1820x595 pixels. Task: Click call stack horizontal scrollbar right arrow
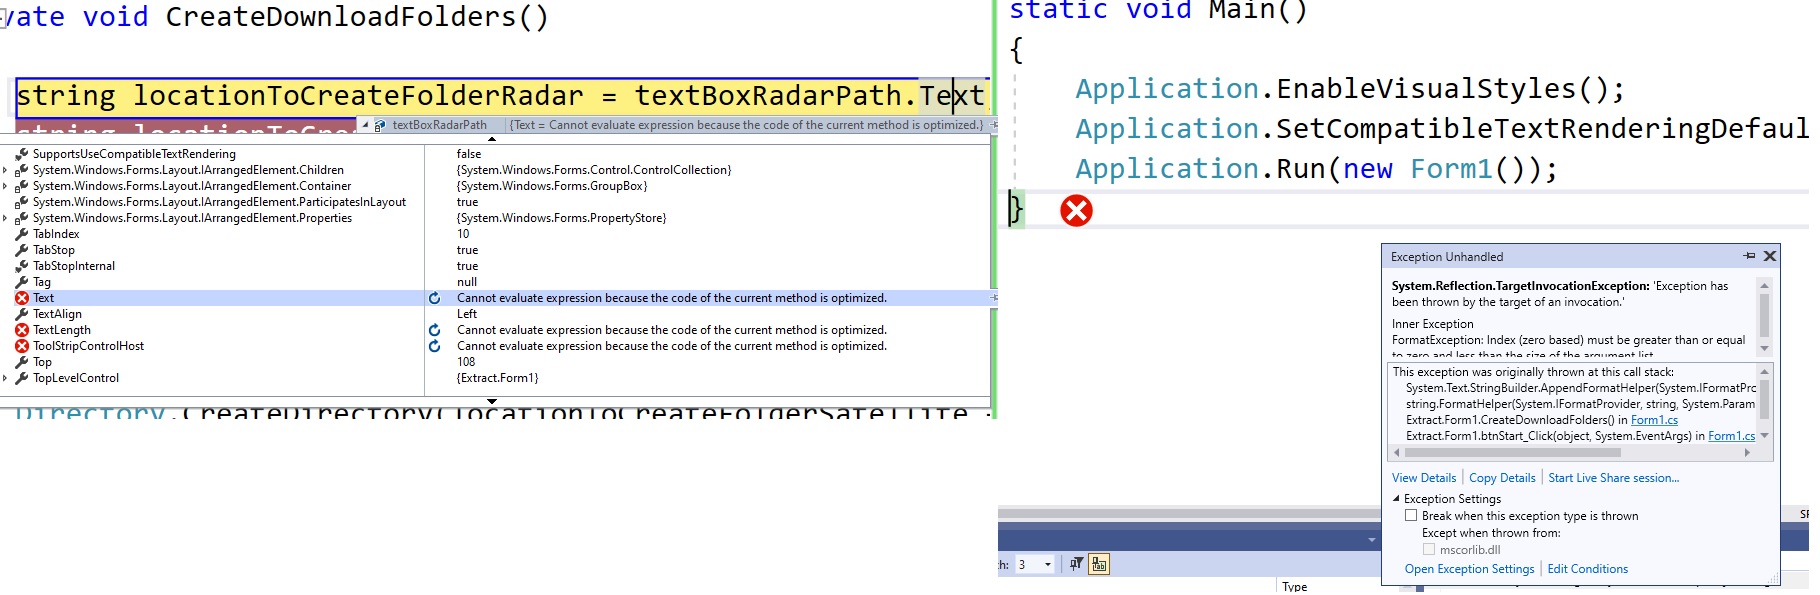(x=1747, y=453)
